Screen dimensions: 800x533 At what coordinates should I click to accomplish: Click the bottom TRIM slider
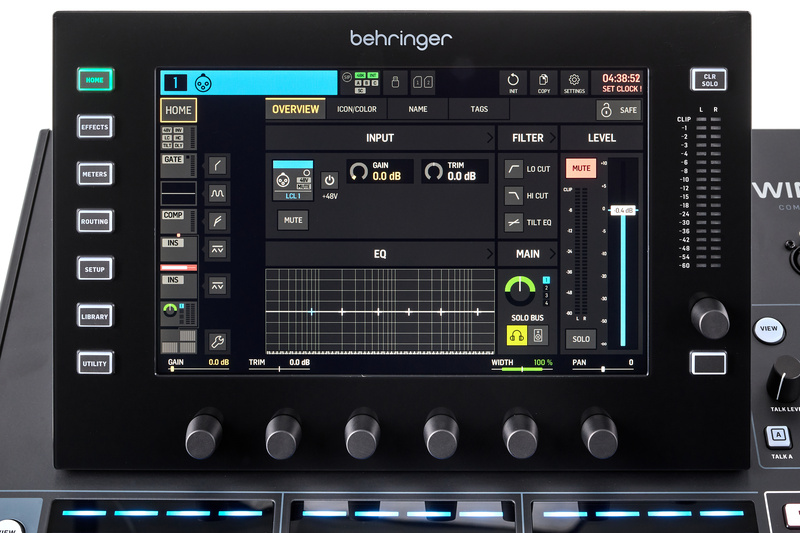click(279, 365)
